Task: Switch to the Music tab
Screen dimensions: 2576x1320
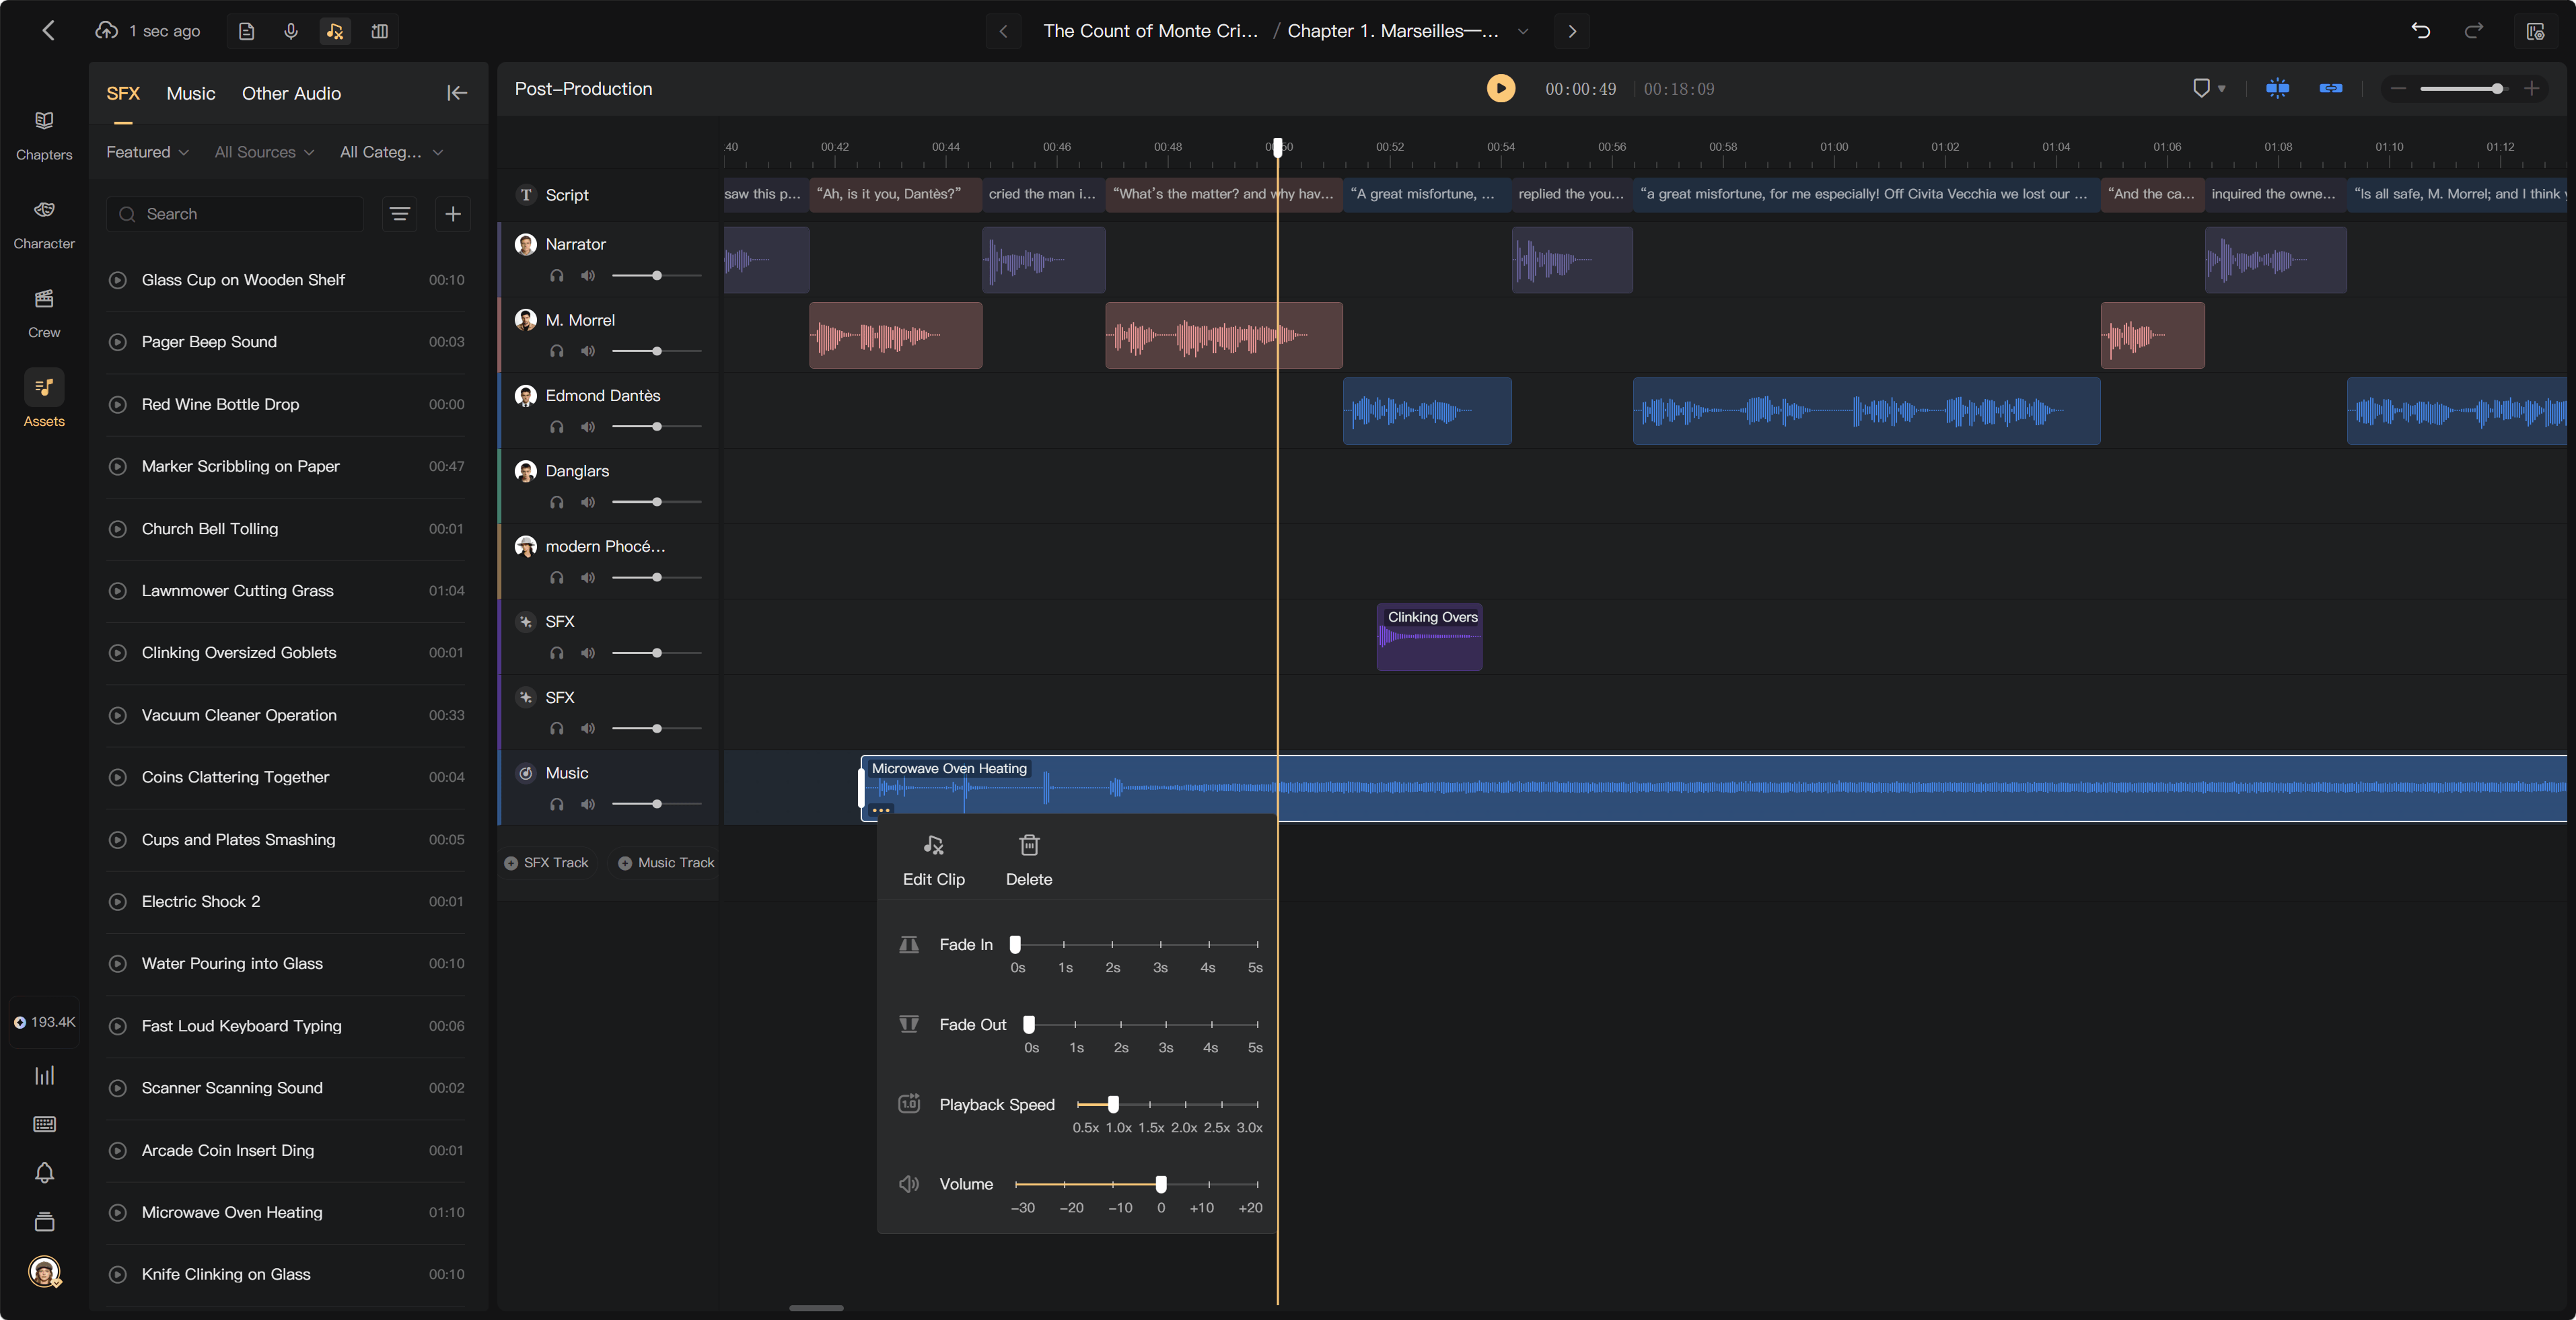Action: point(190,93)
